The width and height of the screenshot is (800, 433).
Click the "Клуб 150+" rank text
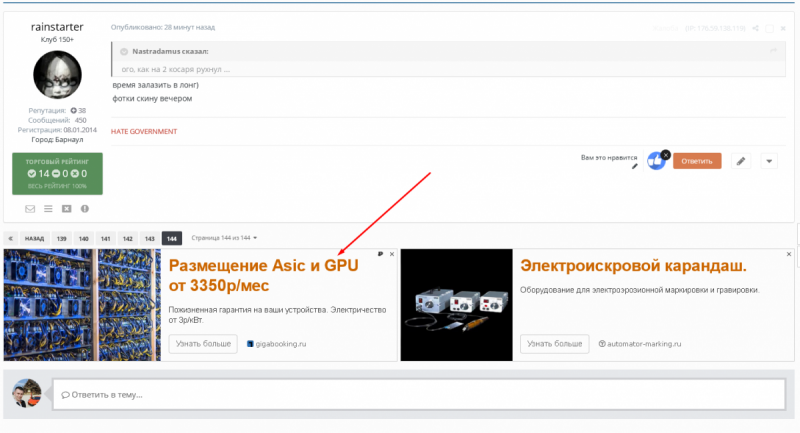tap(57, 40)
